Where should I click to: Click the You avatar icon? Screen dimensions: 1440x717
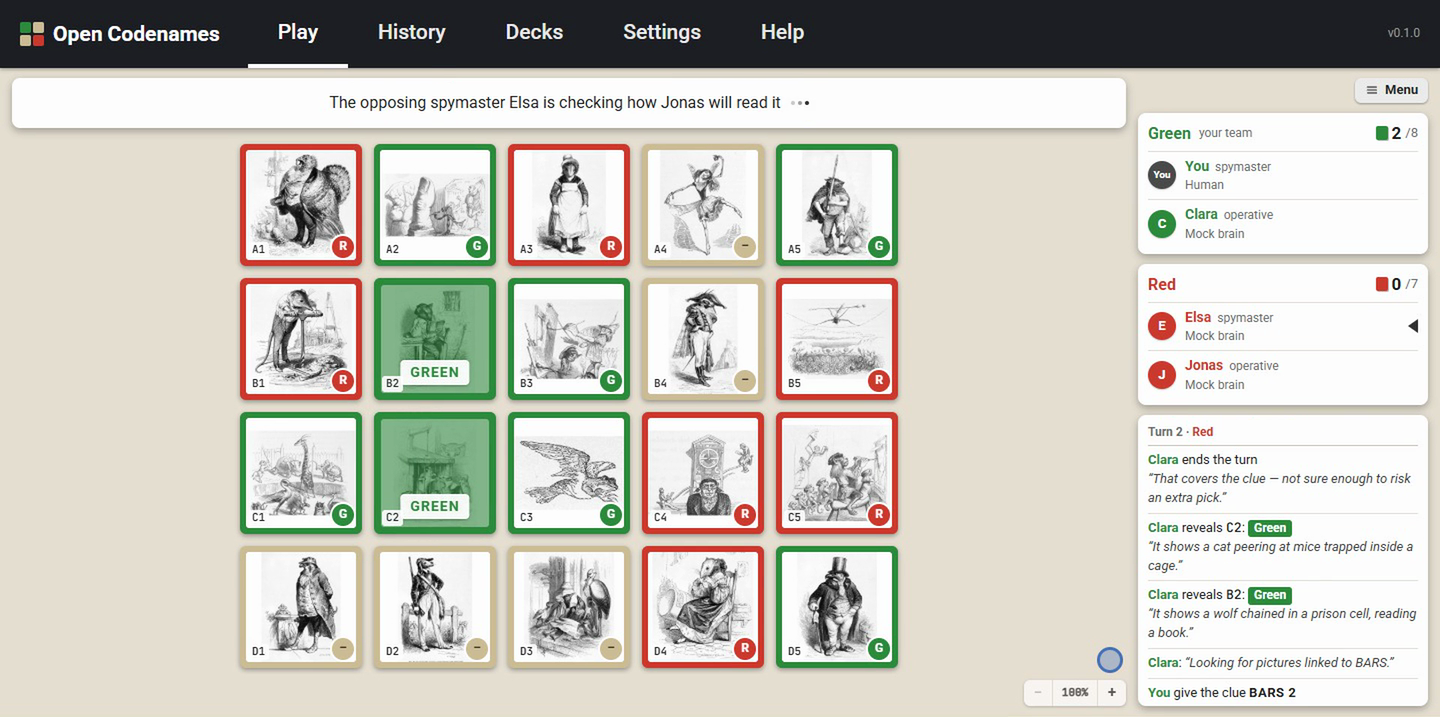pos(1162,175)
